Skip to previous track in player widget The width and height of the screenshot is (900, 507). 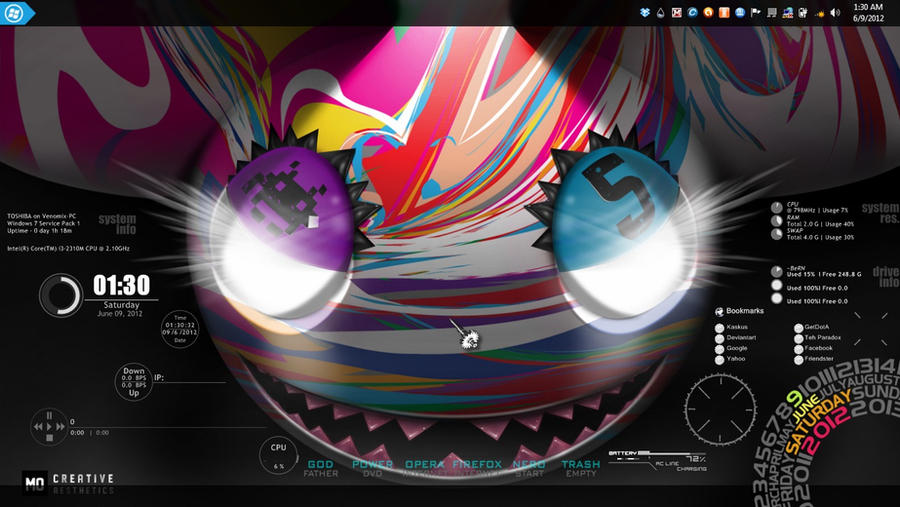(38, 427)
